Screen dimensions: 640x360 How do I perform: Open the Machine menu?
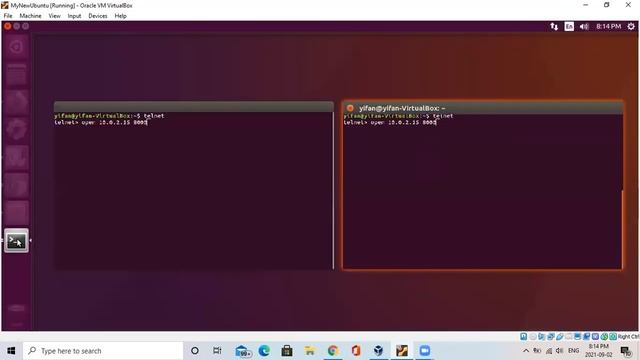click(x=30, y=16)
